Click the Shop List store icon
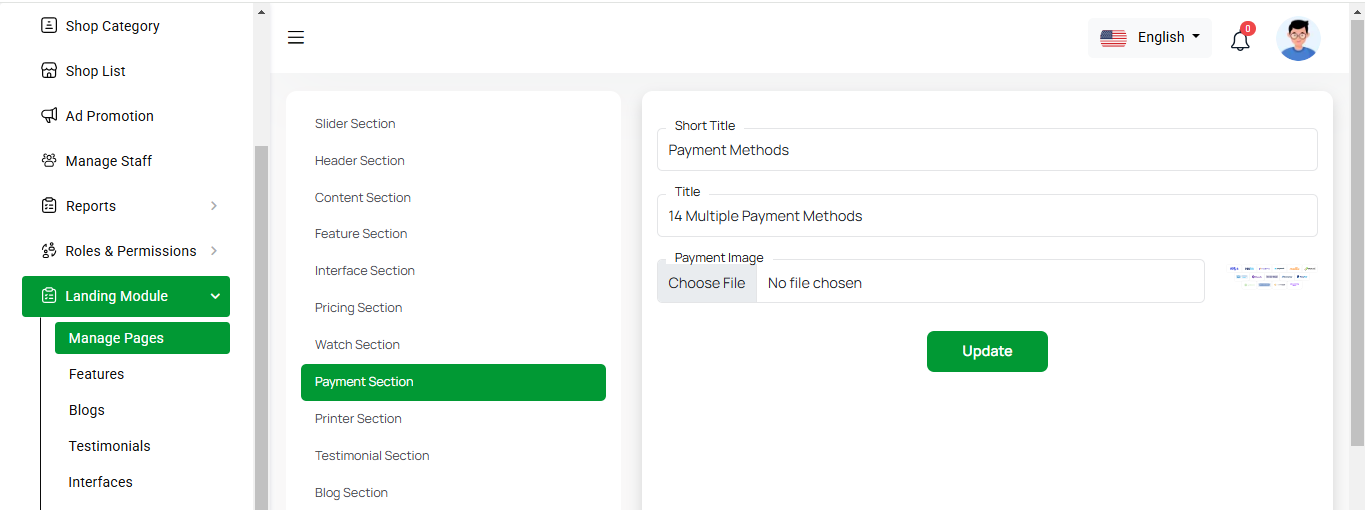Image resolution: width=1365 pixels, height=510 pixels. 49,71
